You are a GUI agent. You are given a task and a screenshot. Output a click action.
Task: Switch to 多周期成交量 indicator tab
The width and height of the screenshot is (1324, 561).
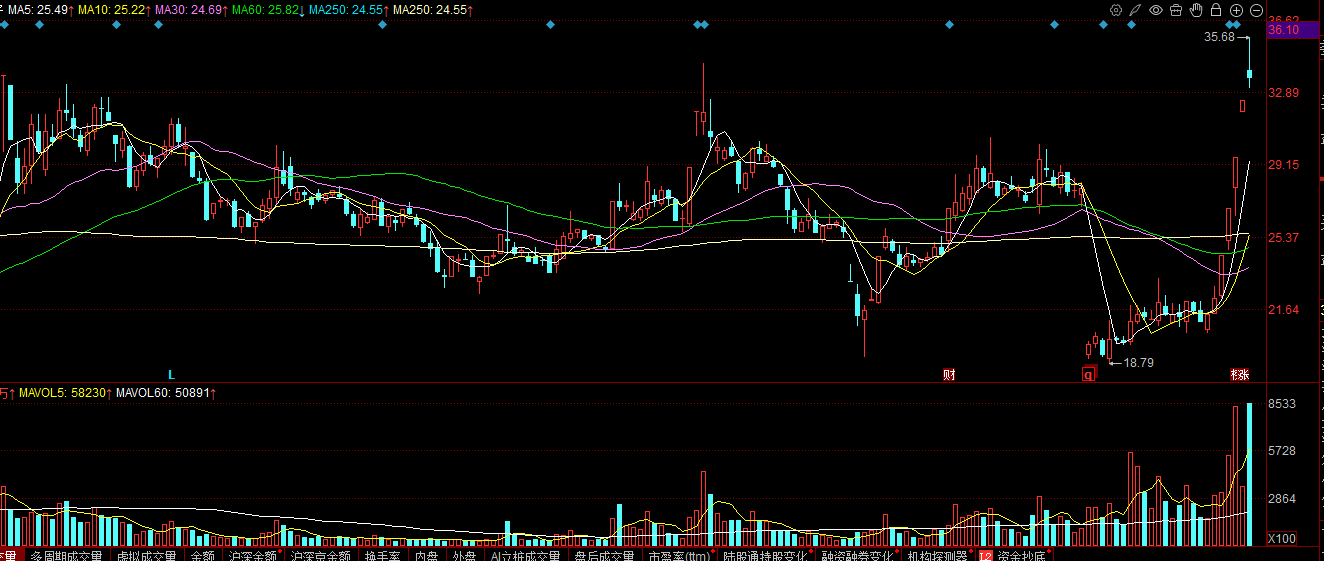tap(66, 556)
